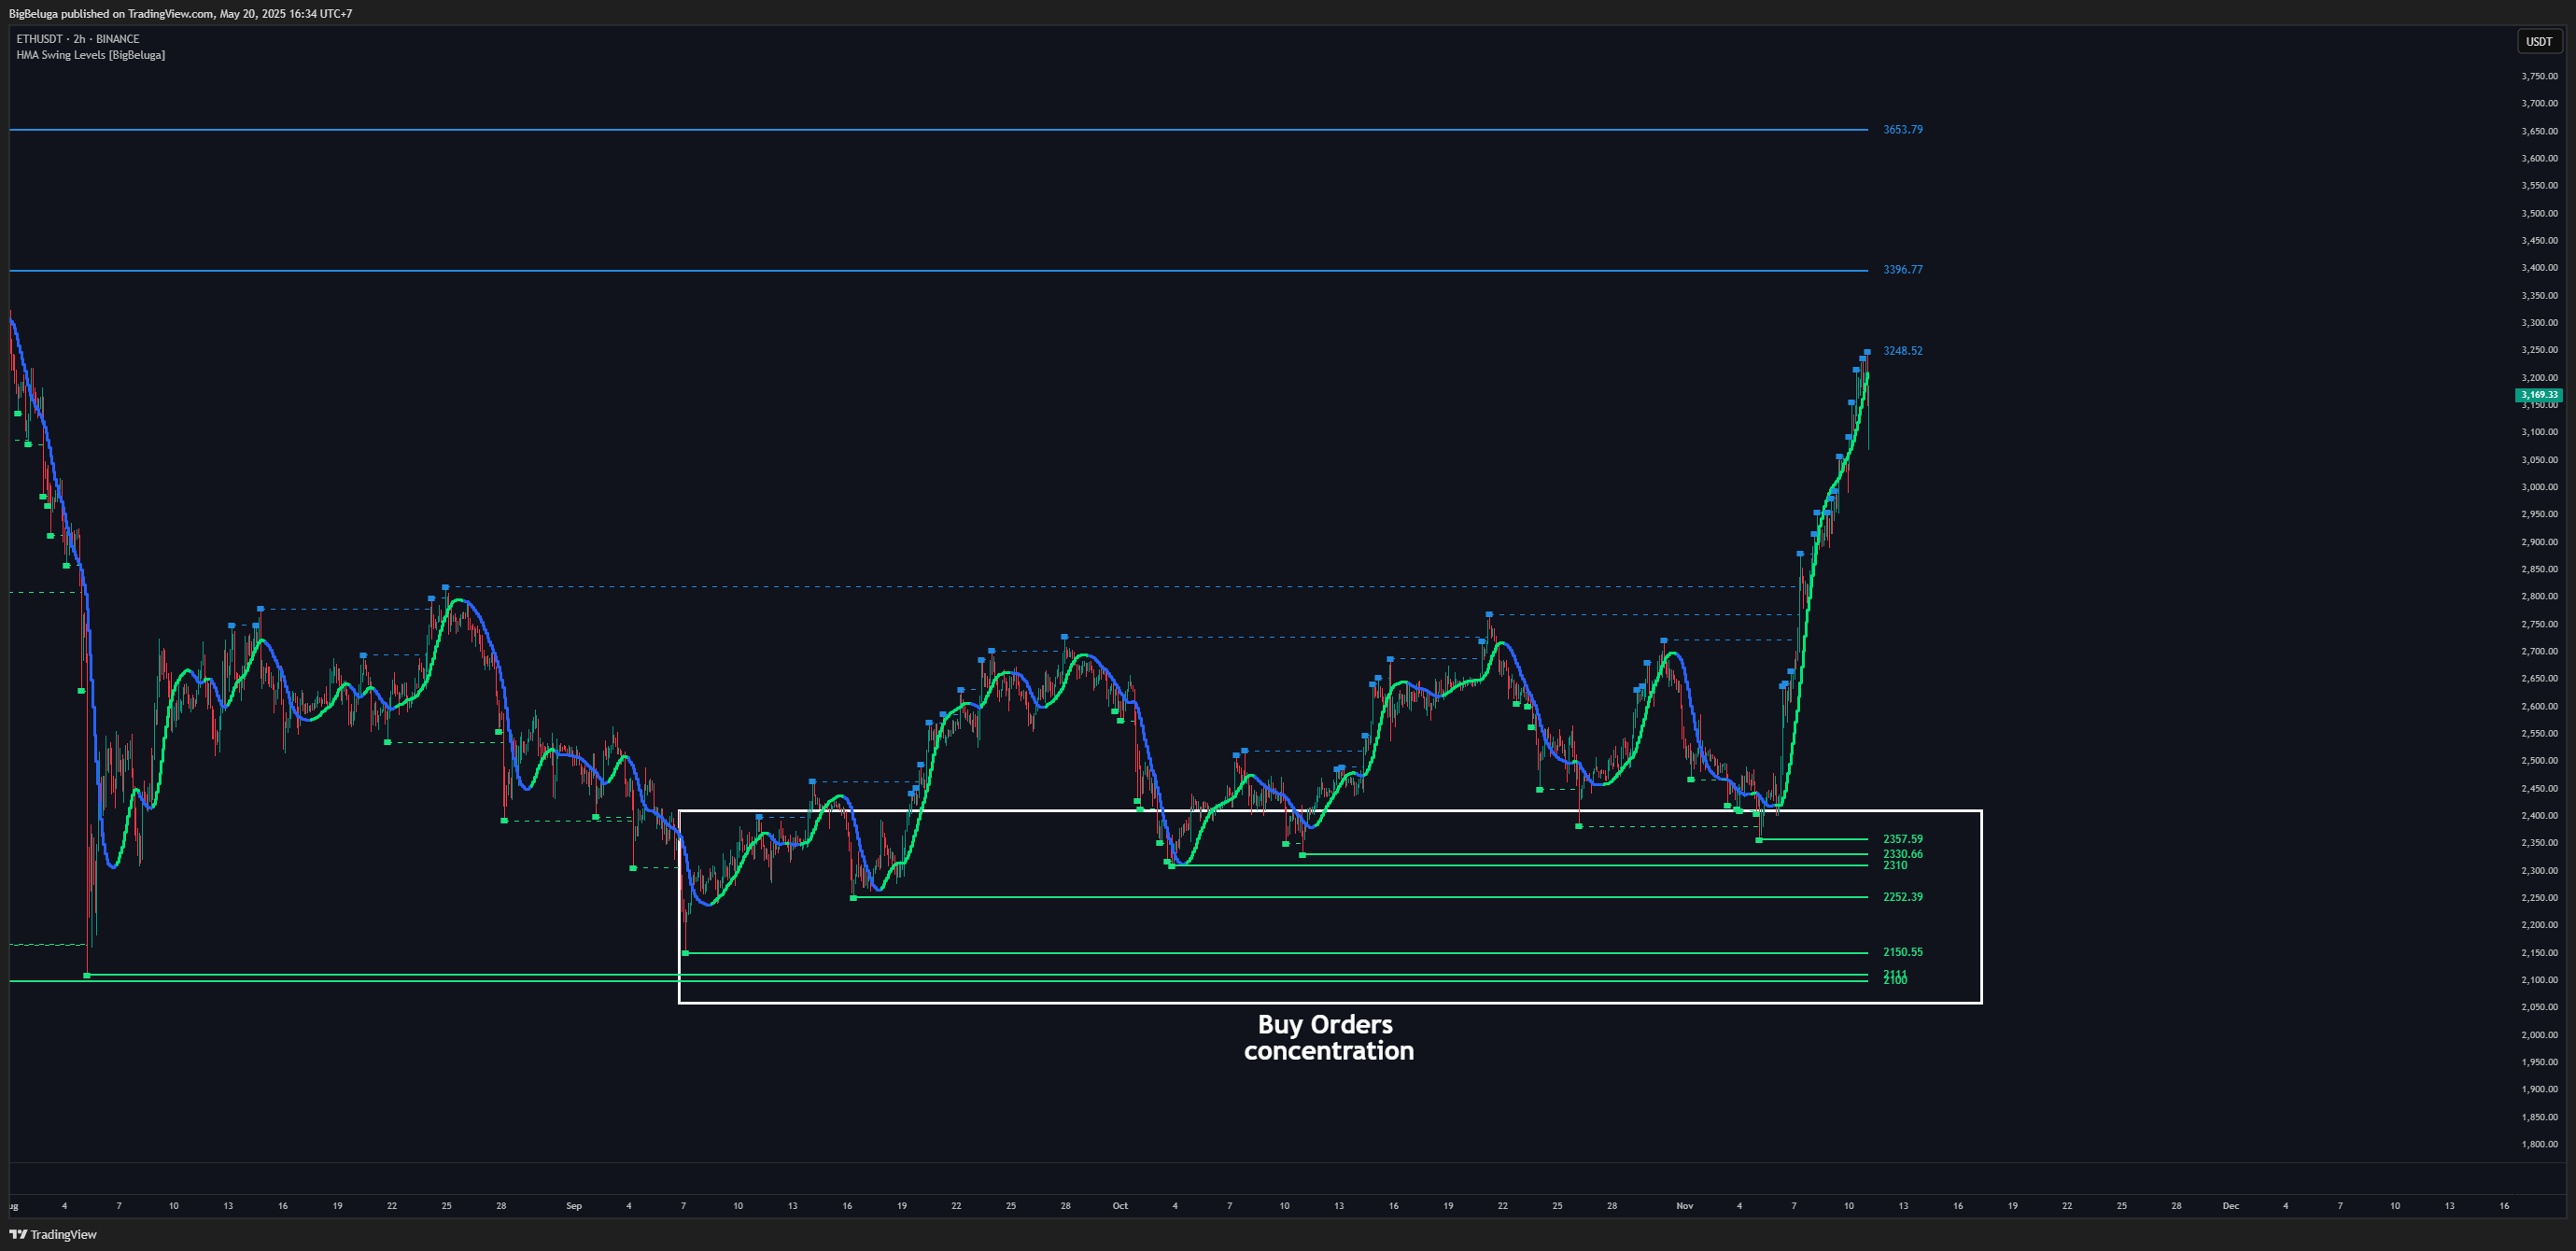
Task: Click the Oct label on time axis
Action: point(1120,1206)
